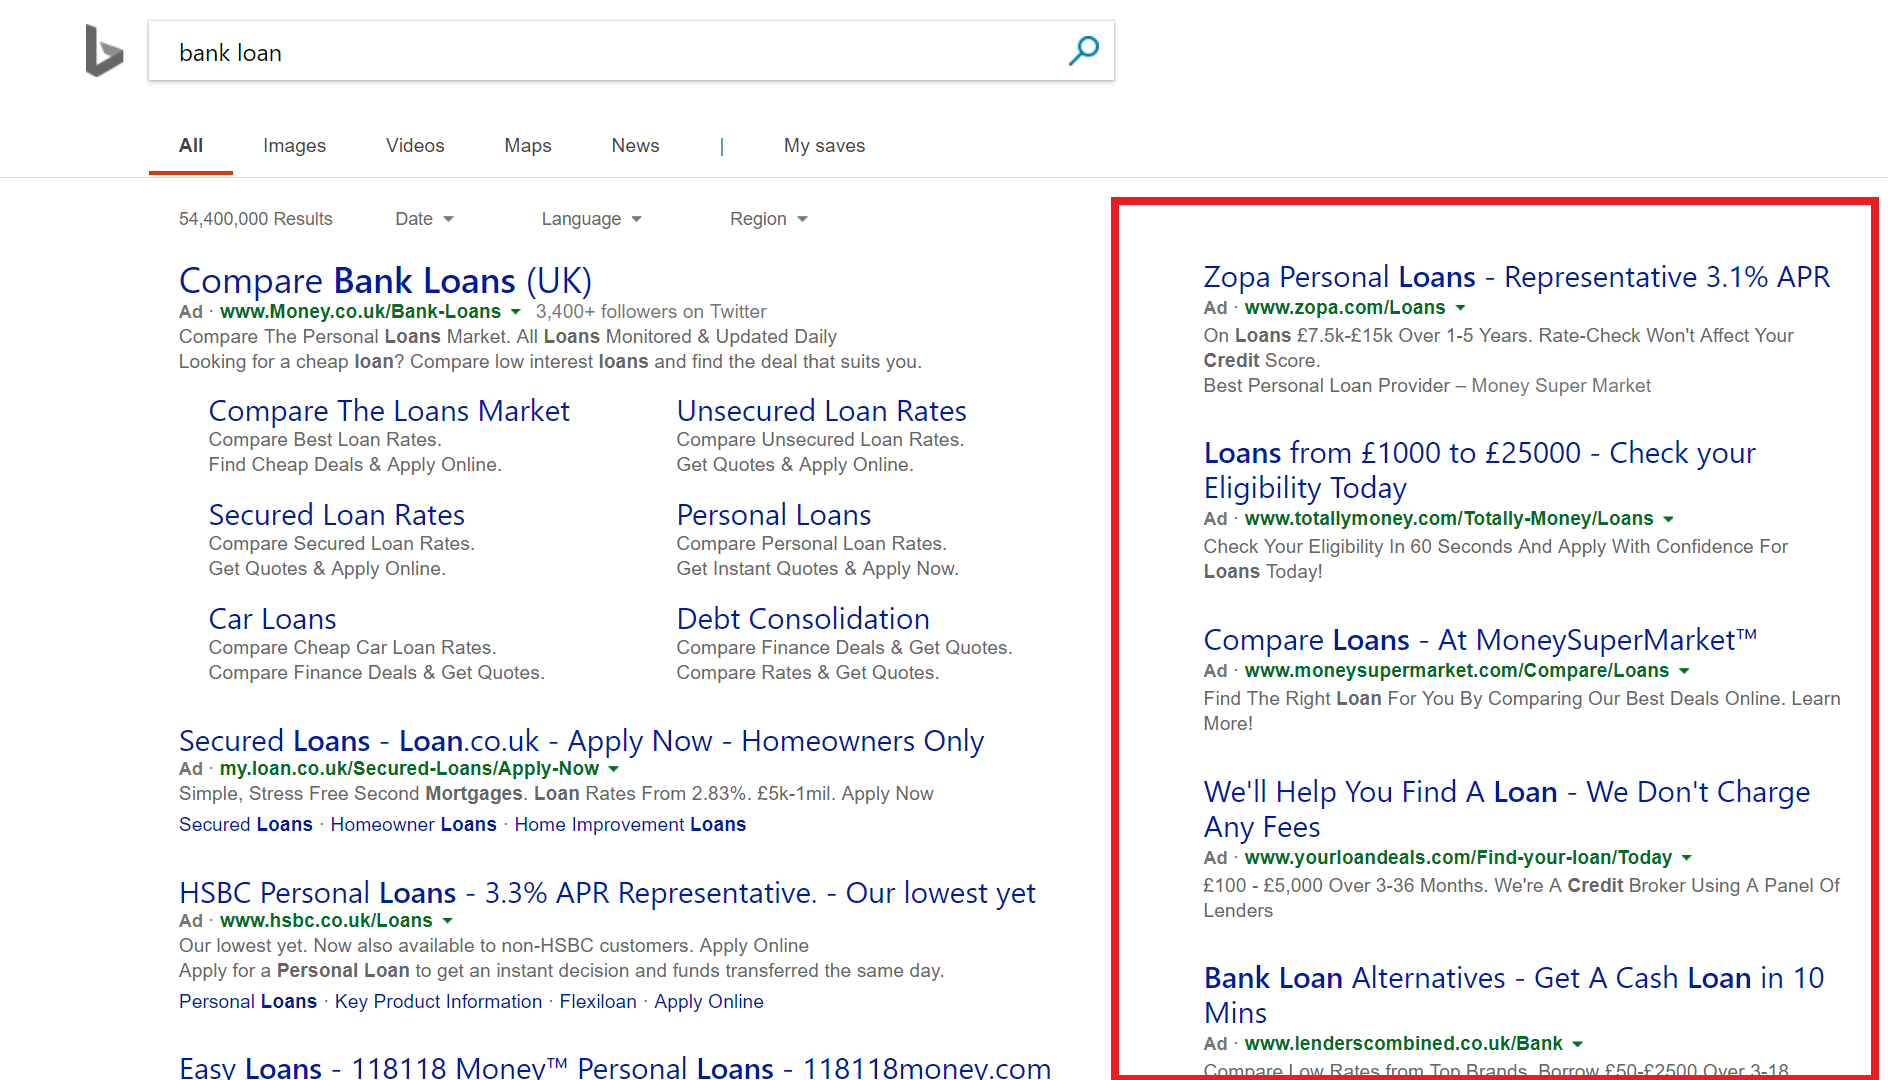
Task: Open the my.loan.co.uk ad URL dropdown arrow
Action: pyautogui.click(x=613, y=769)
